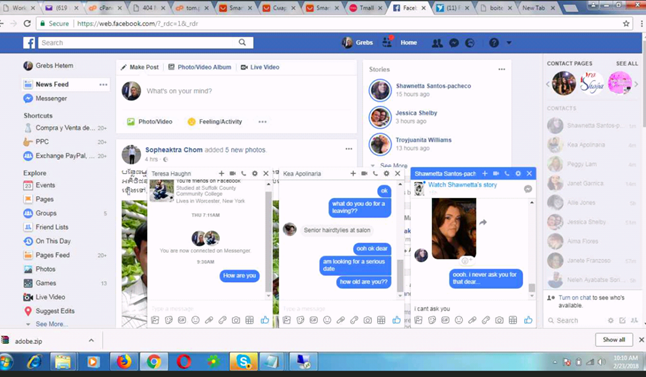The width and height of the screenshot is (646, 377).
Task: Open Make Post tab
Action: point(140,67)
